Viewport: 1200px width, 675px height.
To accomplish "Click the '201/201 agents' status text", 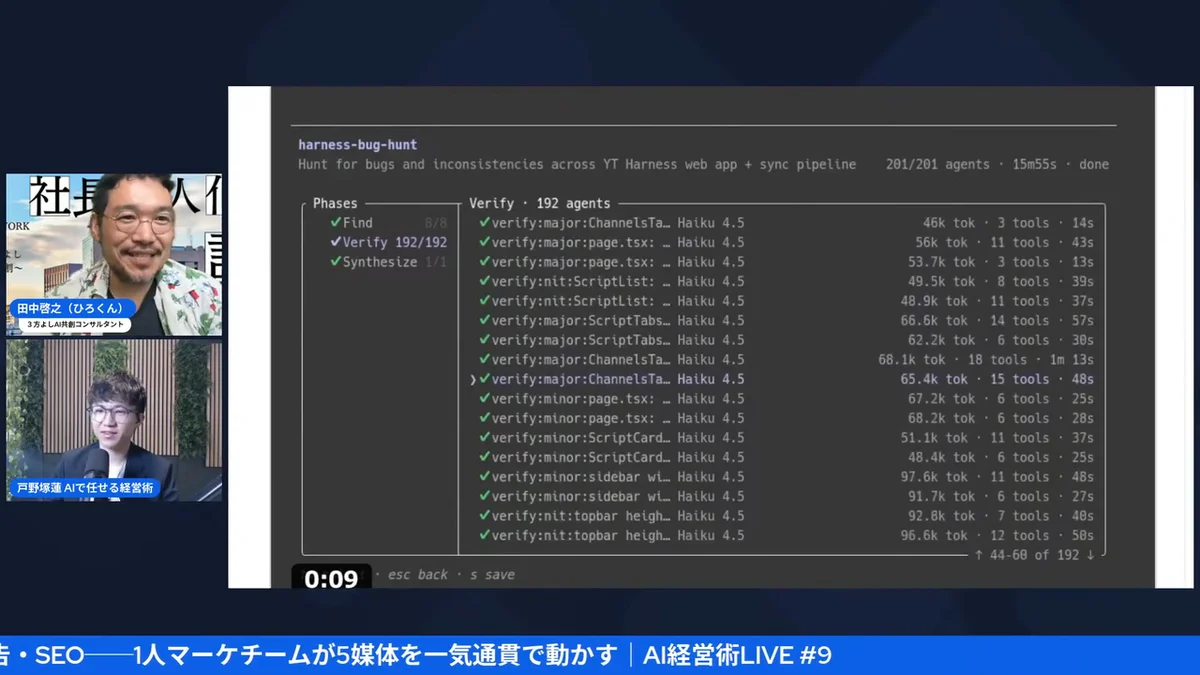I will 938,164.
